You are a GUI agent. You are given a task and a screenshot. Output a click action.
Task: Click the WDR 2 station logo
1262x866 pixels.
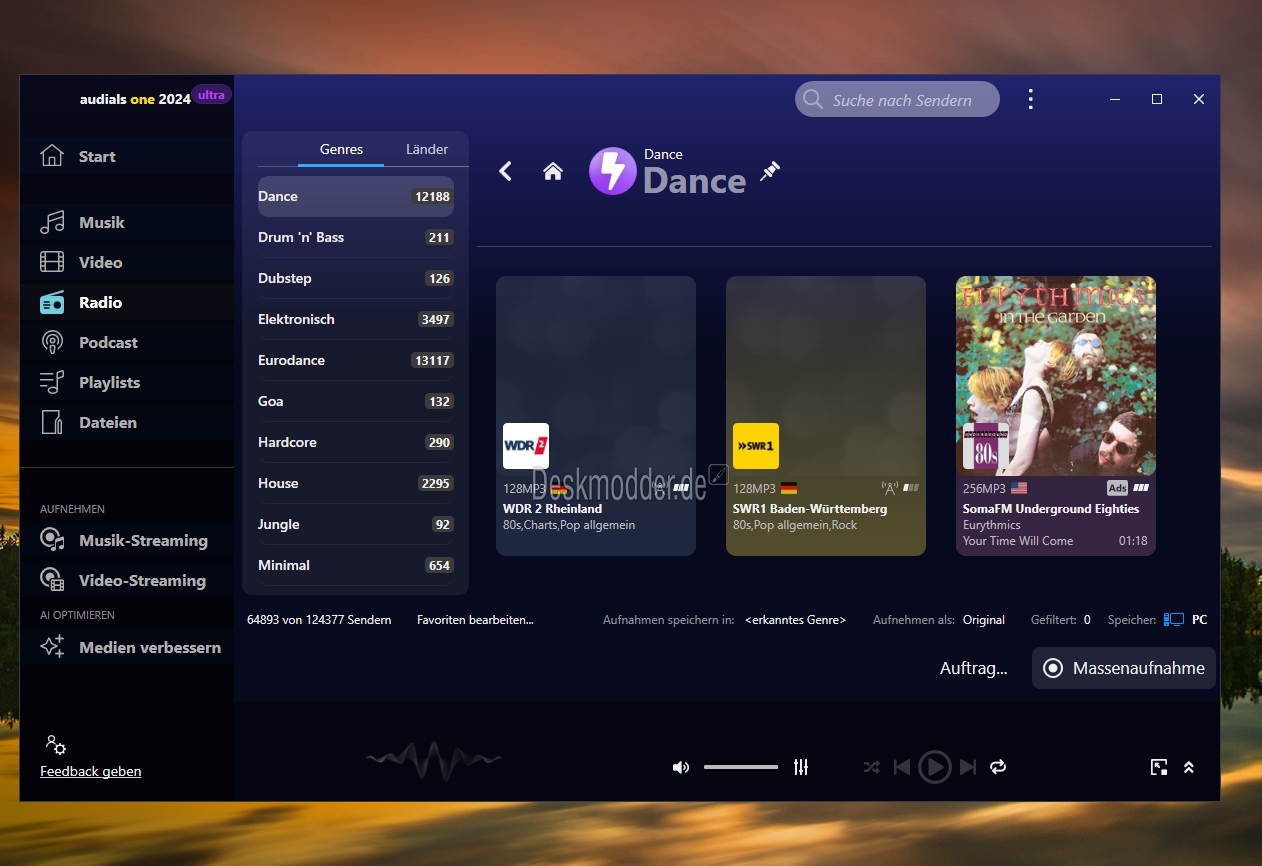526,446
